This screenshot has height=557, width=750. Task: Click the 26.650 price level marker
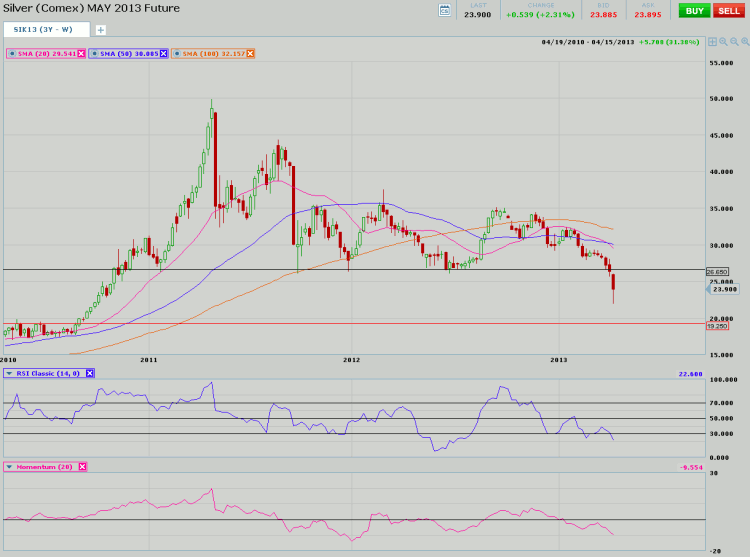pyautogui.click(x=718, y=271)
